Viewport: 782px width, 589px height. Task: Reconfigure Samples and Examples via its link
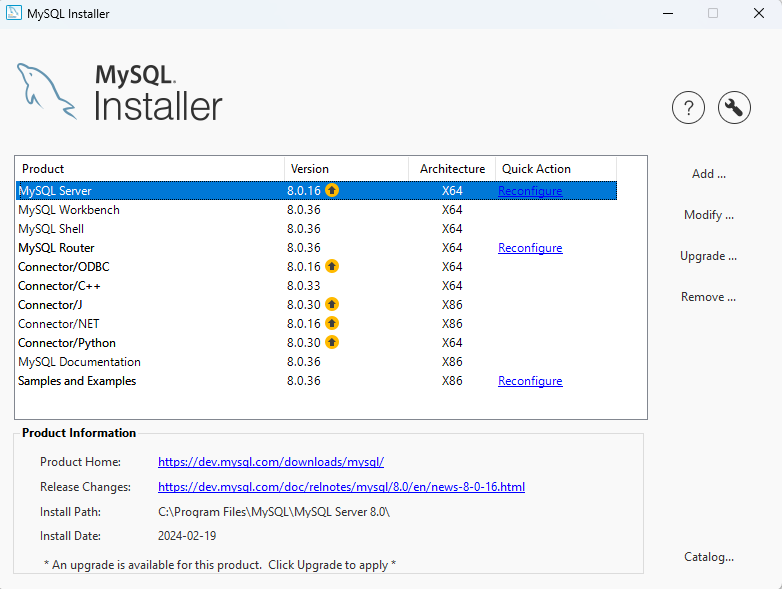point(530,381)
